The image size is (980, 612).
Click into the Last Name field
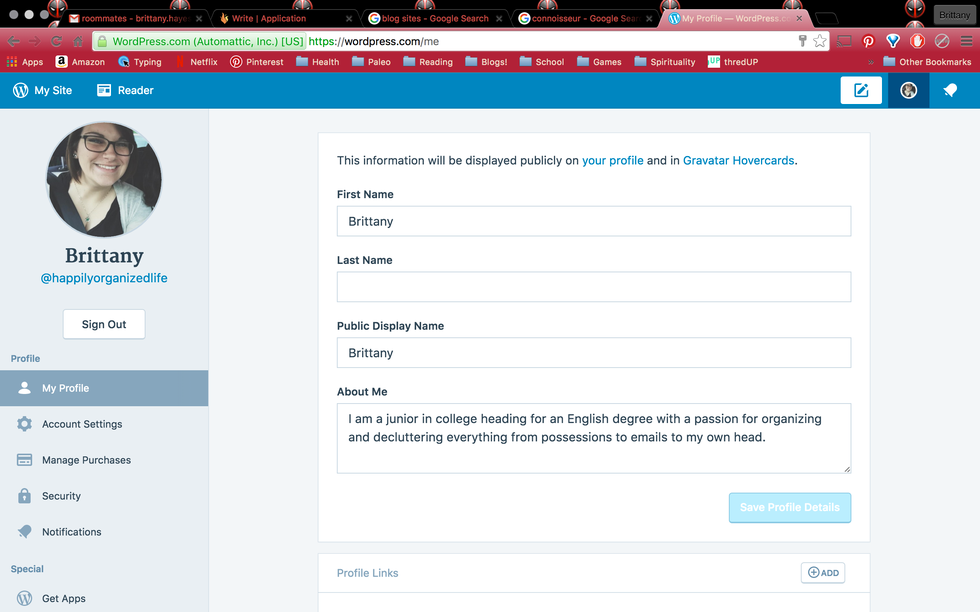[x=593, y=287]
